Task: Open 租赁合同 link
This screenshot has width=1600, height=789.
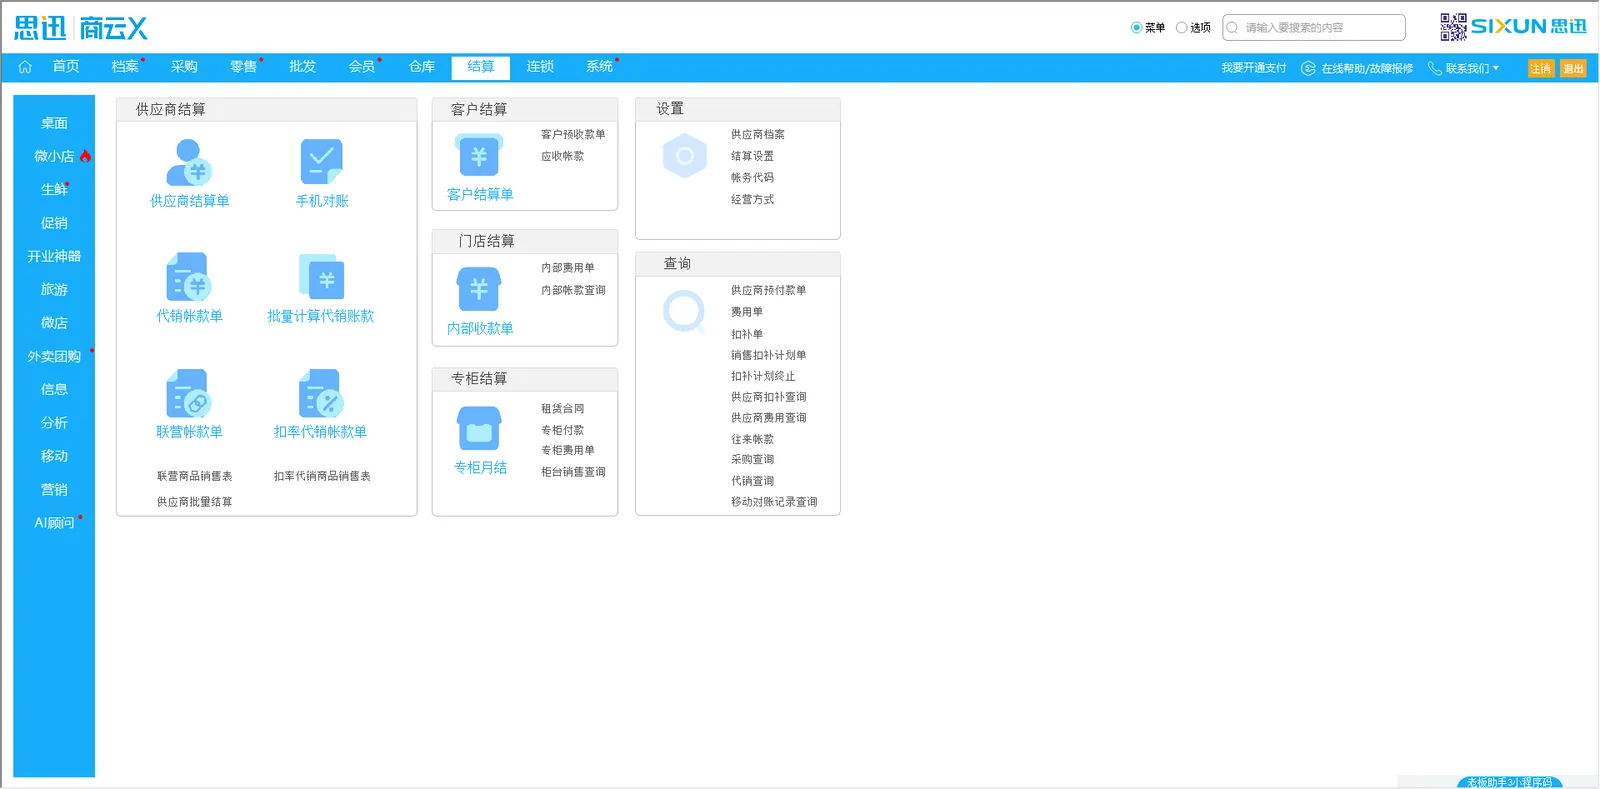Action: click(x=562, y=409)
